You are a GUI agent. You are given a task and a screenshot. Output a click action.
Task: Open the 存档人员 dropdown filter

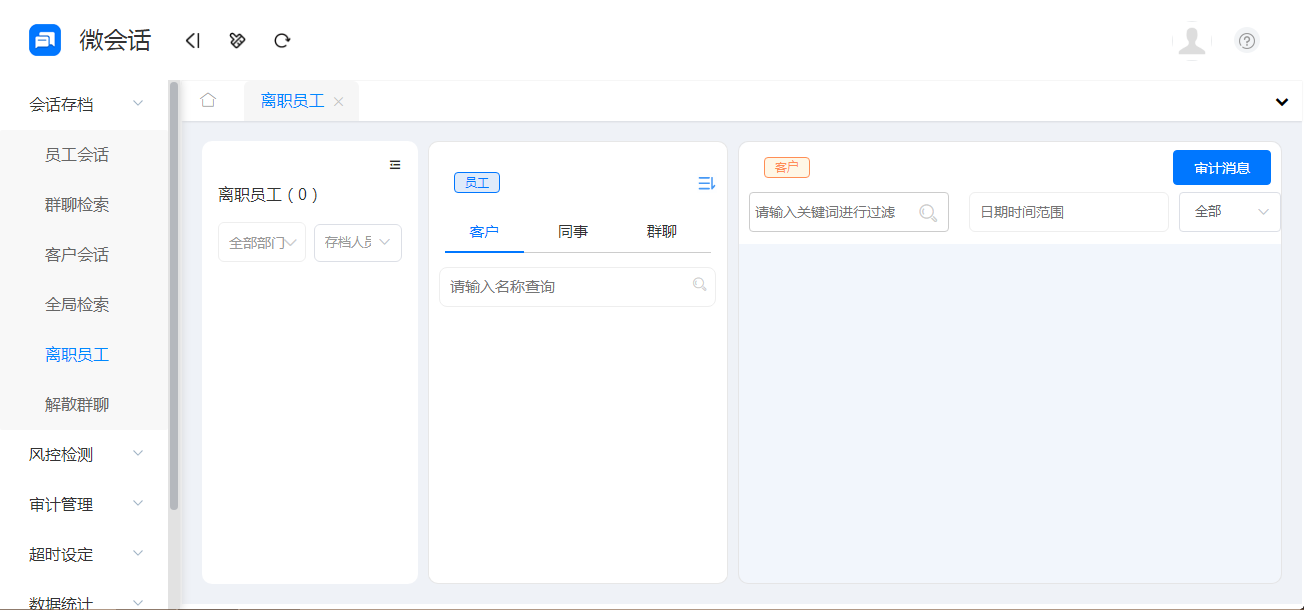pyautogui.click(x=357, y=242)
